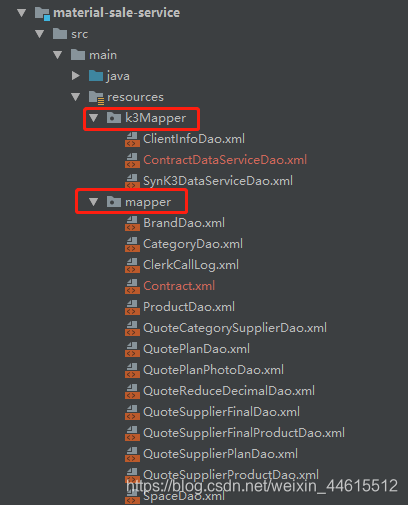Collapse the resources folder arrow

click(76, 97)
